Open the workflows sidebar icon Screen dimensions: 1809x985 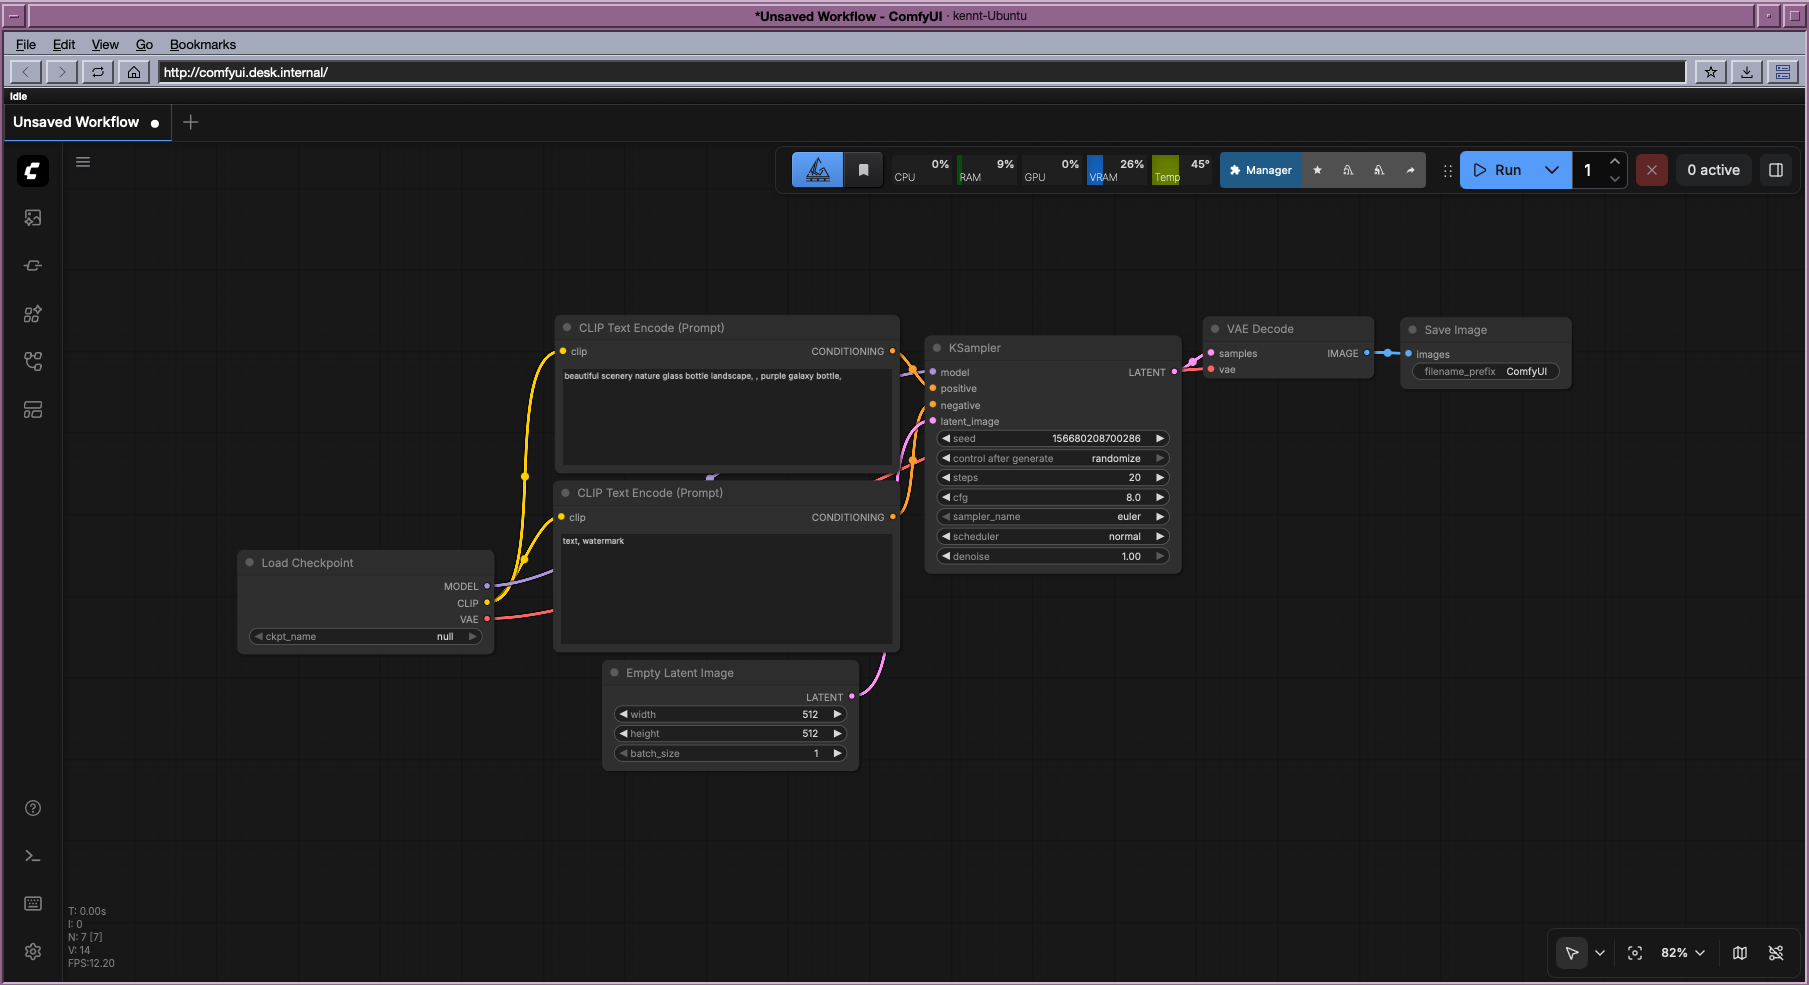33,362
